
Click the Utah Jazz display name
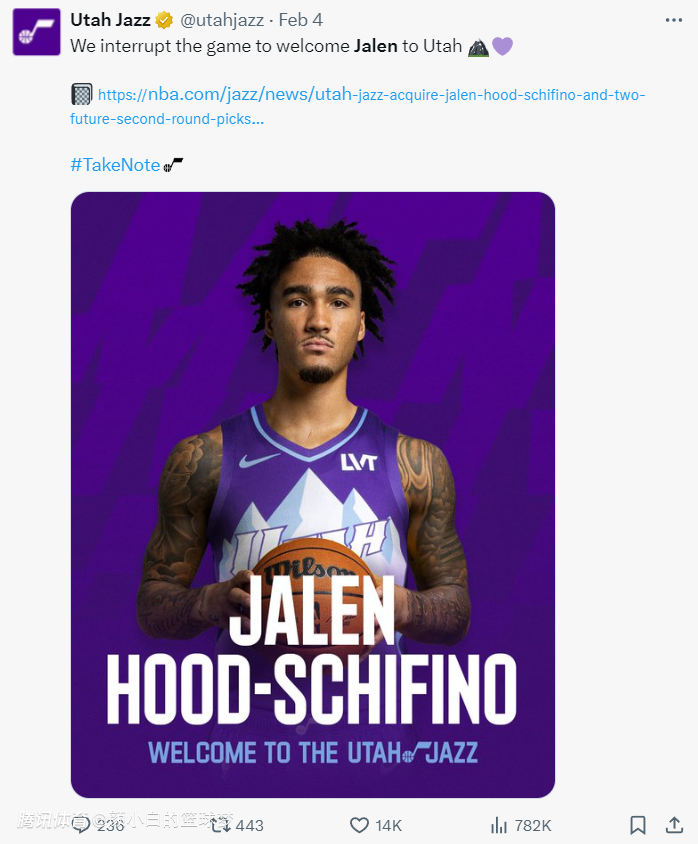point(110,20)
